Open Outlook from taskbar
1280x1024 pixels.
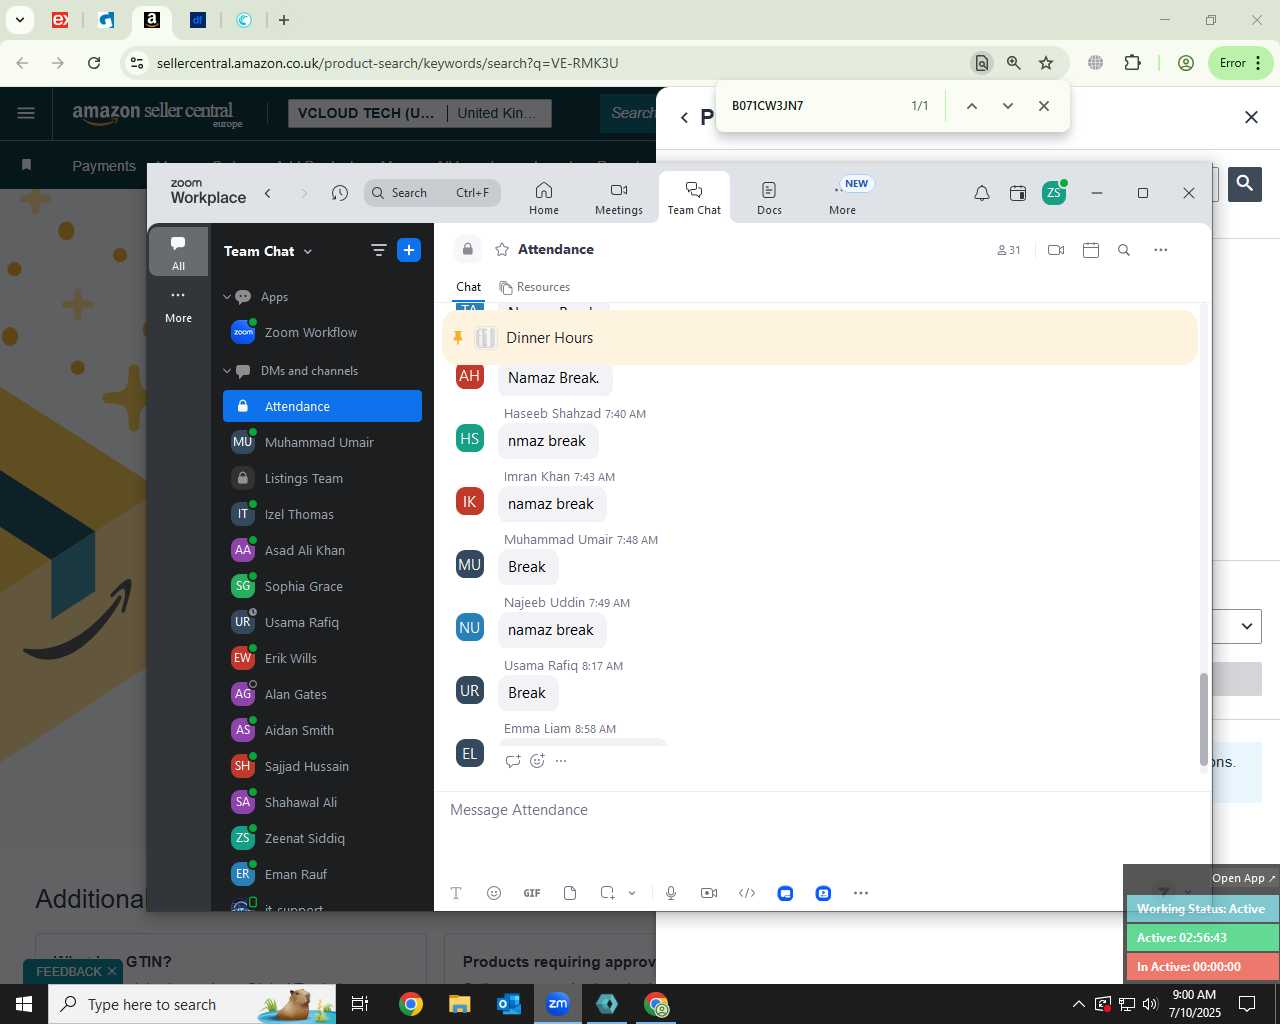[x=509, y=1004]
